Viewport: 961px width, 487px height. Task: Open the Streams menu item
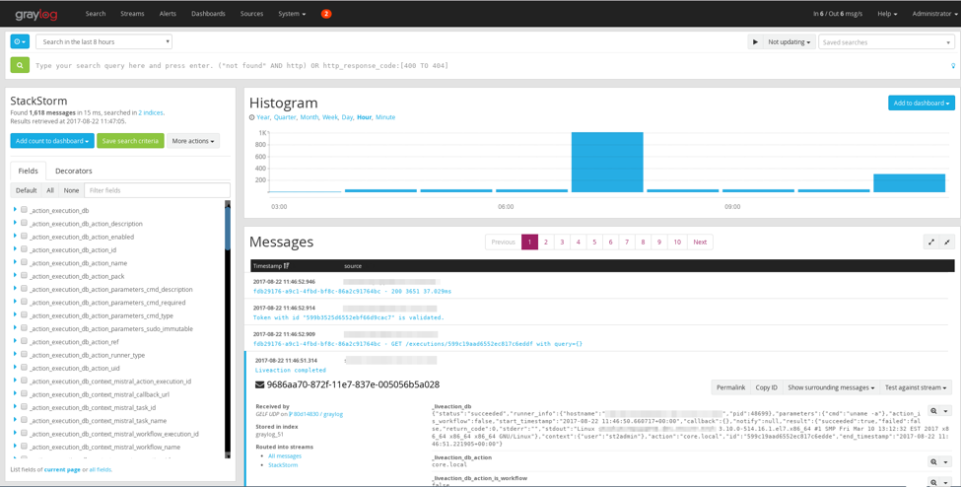coord(132,13)
